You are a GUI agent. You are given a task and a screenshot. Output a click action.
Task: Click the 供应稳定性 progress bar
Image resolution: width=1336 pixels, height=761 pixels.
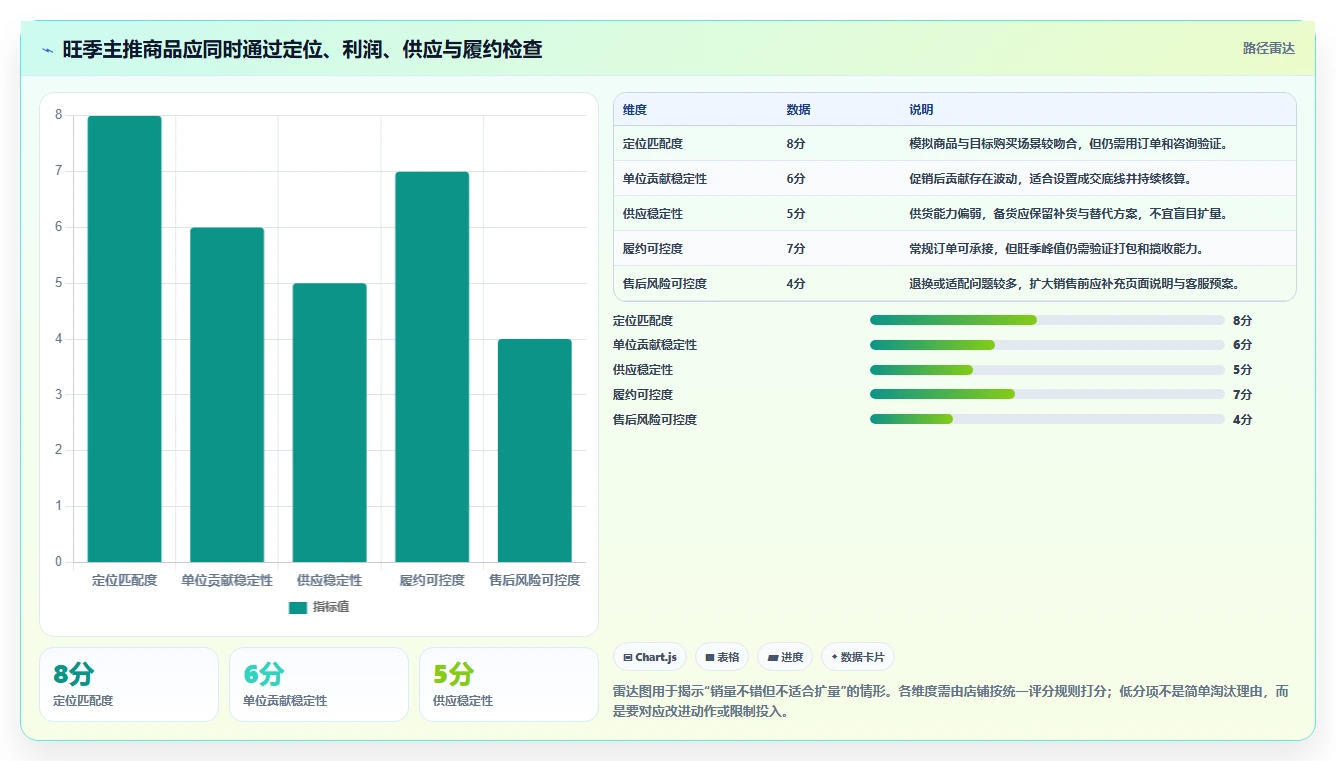pos(1047,370)
